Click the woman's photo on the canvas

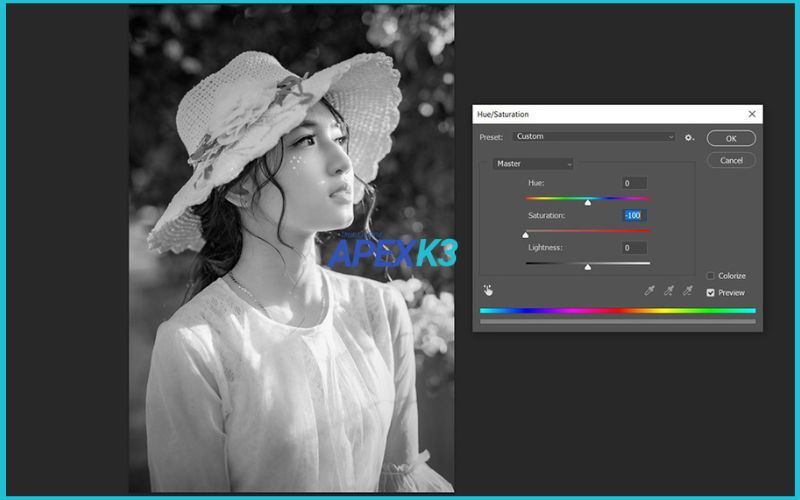click(x=290, y=250)
